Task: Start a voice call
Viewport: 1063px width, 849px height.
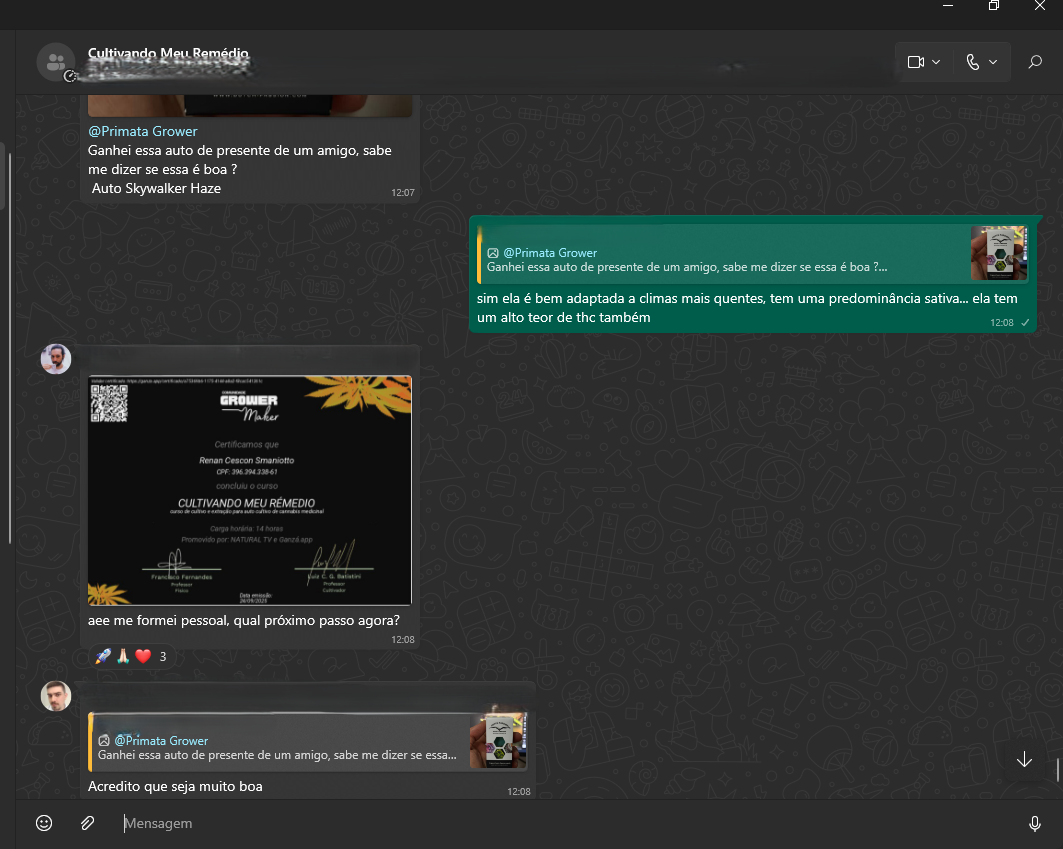Action: pos(972,61)
